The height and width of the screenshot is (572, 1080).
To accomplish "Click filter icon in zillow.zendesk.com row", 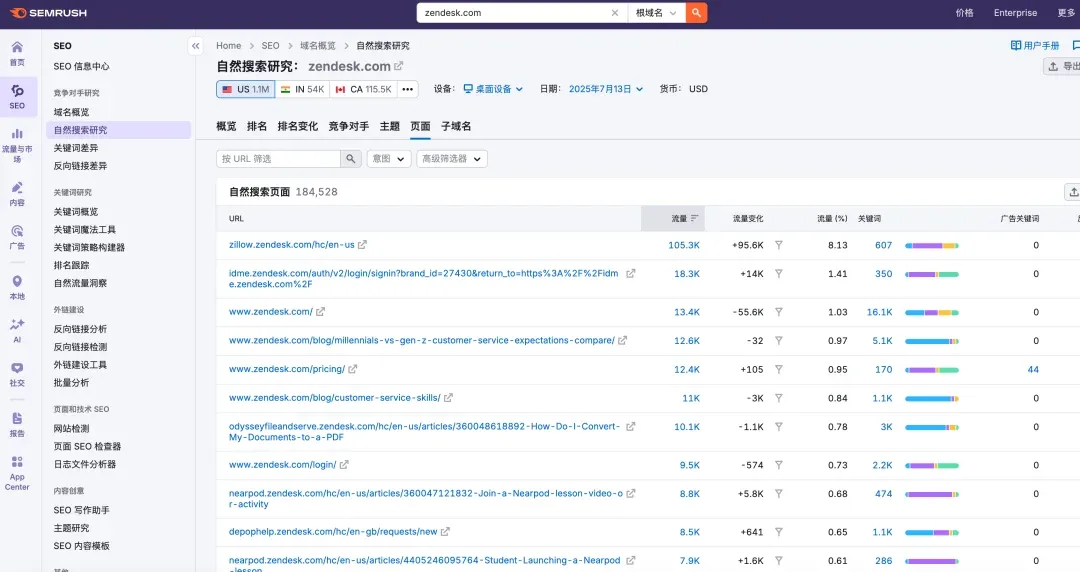I will pyautogui.click(x=779, y=245).
